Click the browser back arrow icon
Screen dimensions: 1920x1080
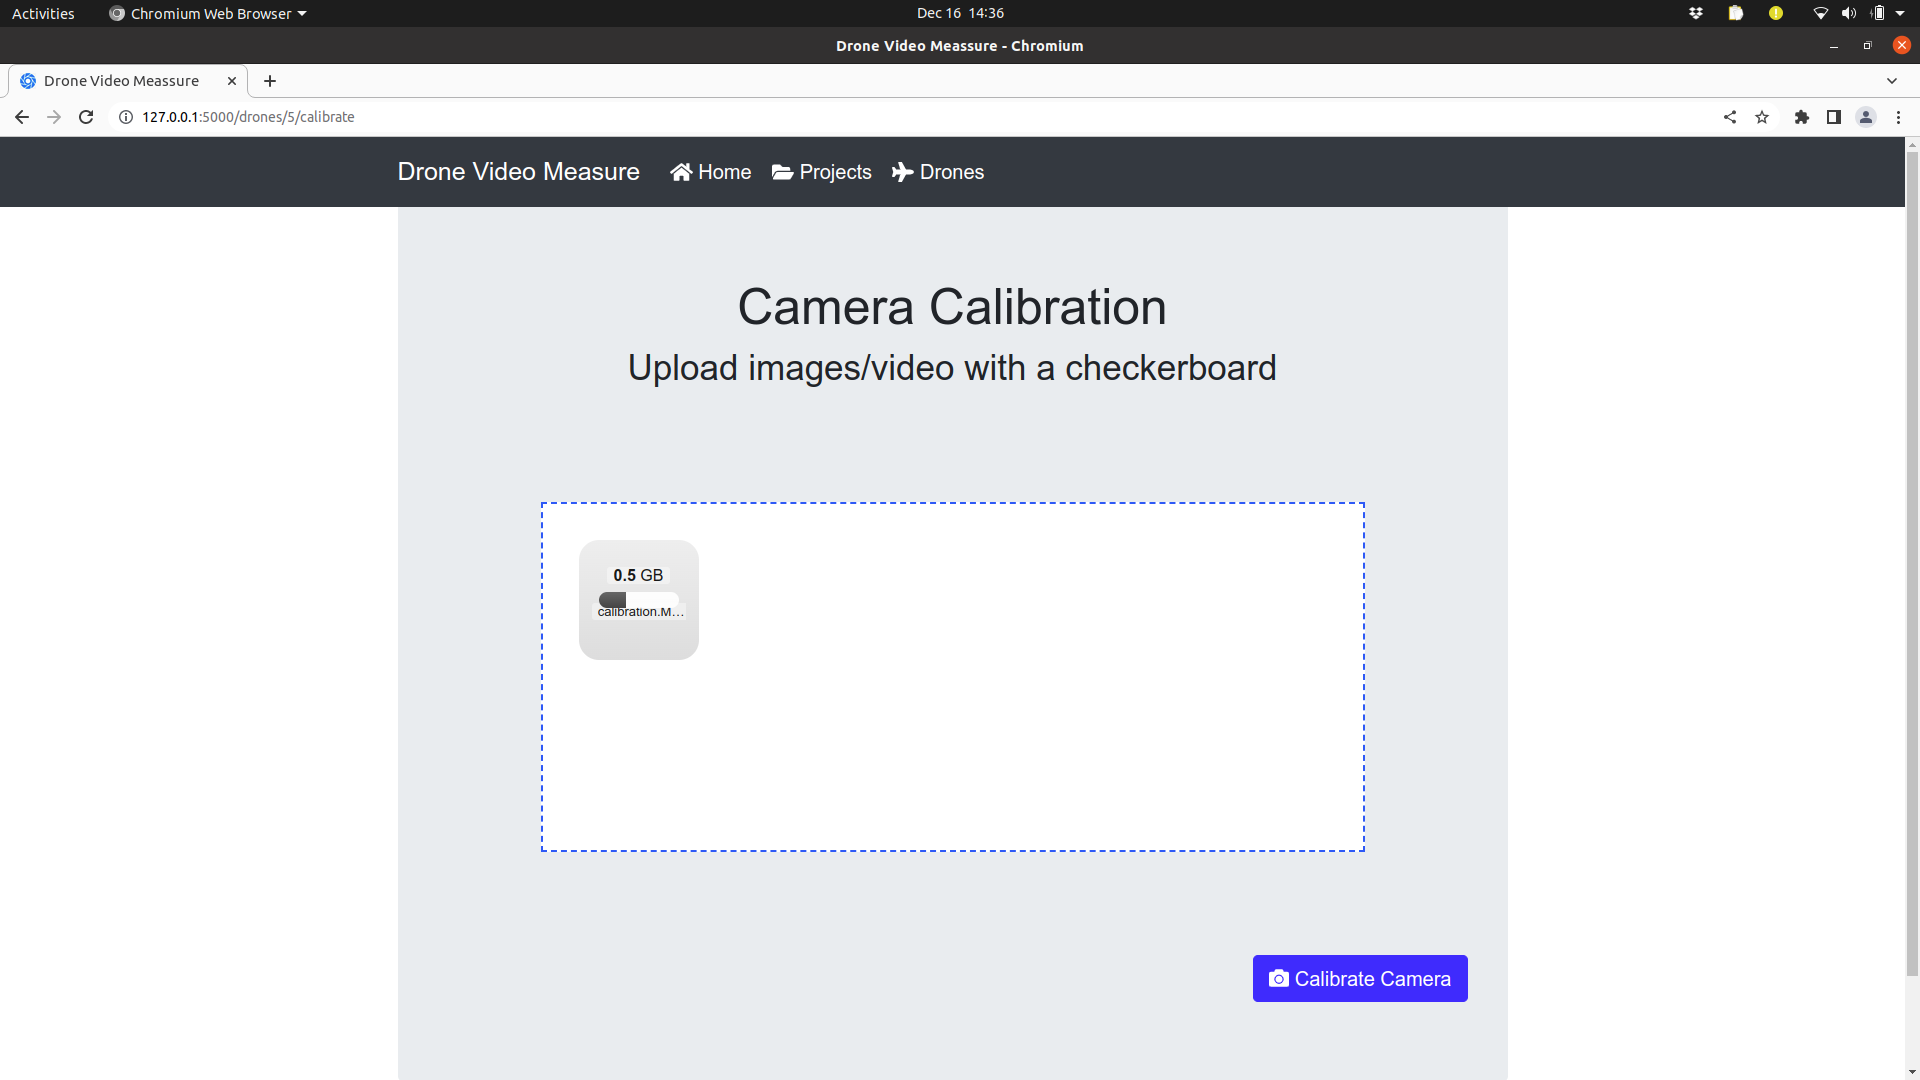(x=22, y=117)
